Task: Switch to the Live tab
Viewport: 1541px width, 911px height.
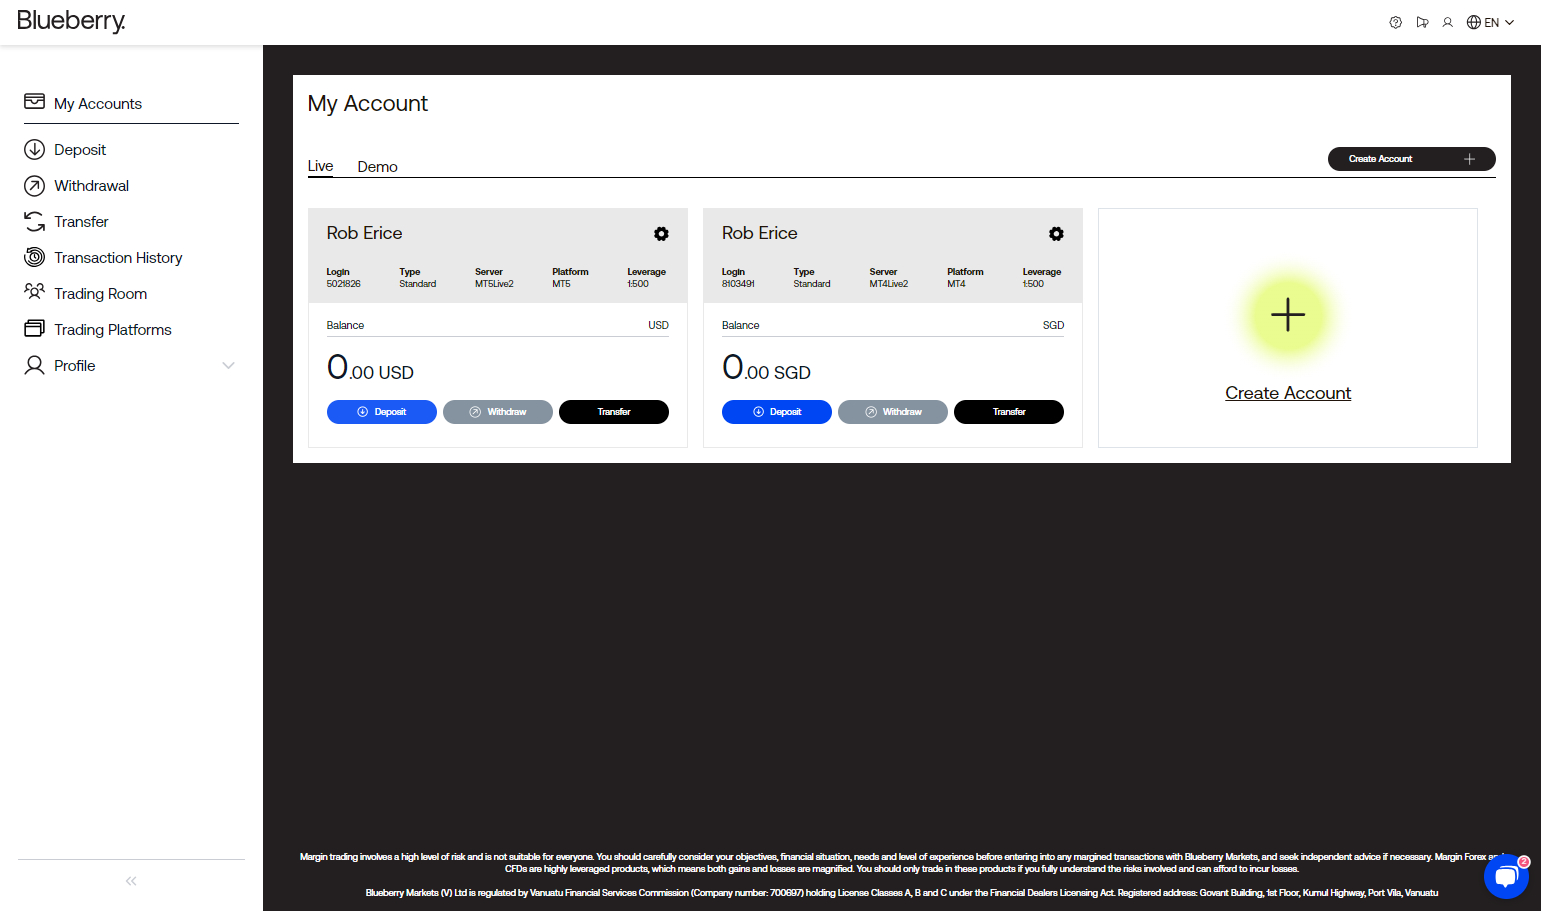Action: 320,166
